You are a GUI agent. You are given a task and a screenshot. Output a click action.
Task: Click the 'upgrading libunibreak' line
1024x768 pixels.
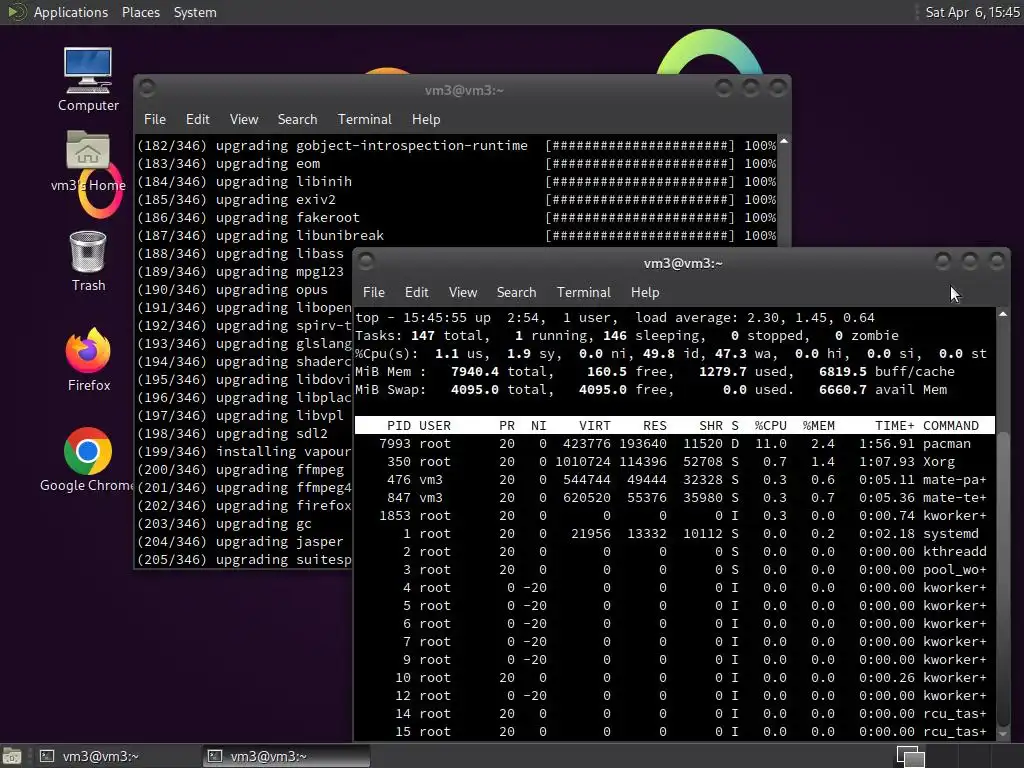456,235
